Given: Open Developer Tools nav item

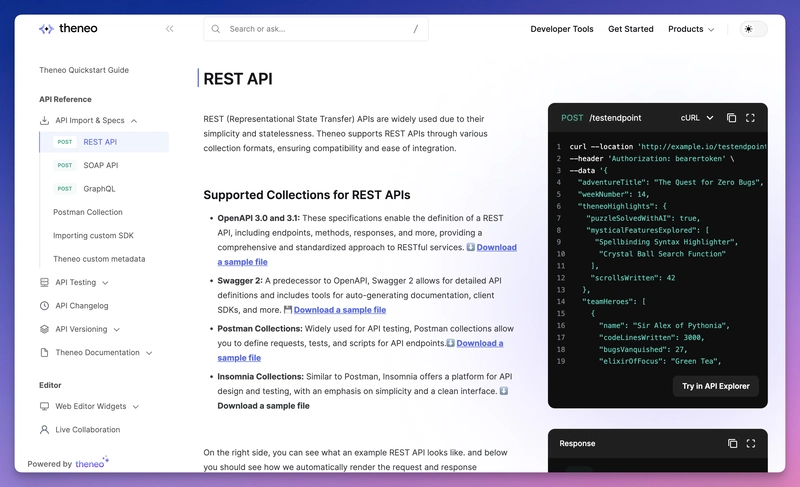Looking at the screenshot, I should click(562, 29).
